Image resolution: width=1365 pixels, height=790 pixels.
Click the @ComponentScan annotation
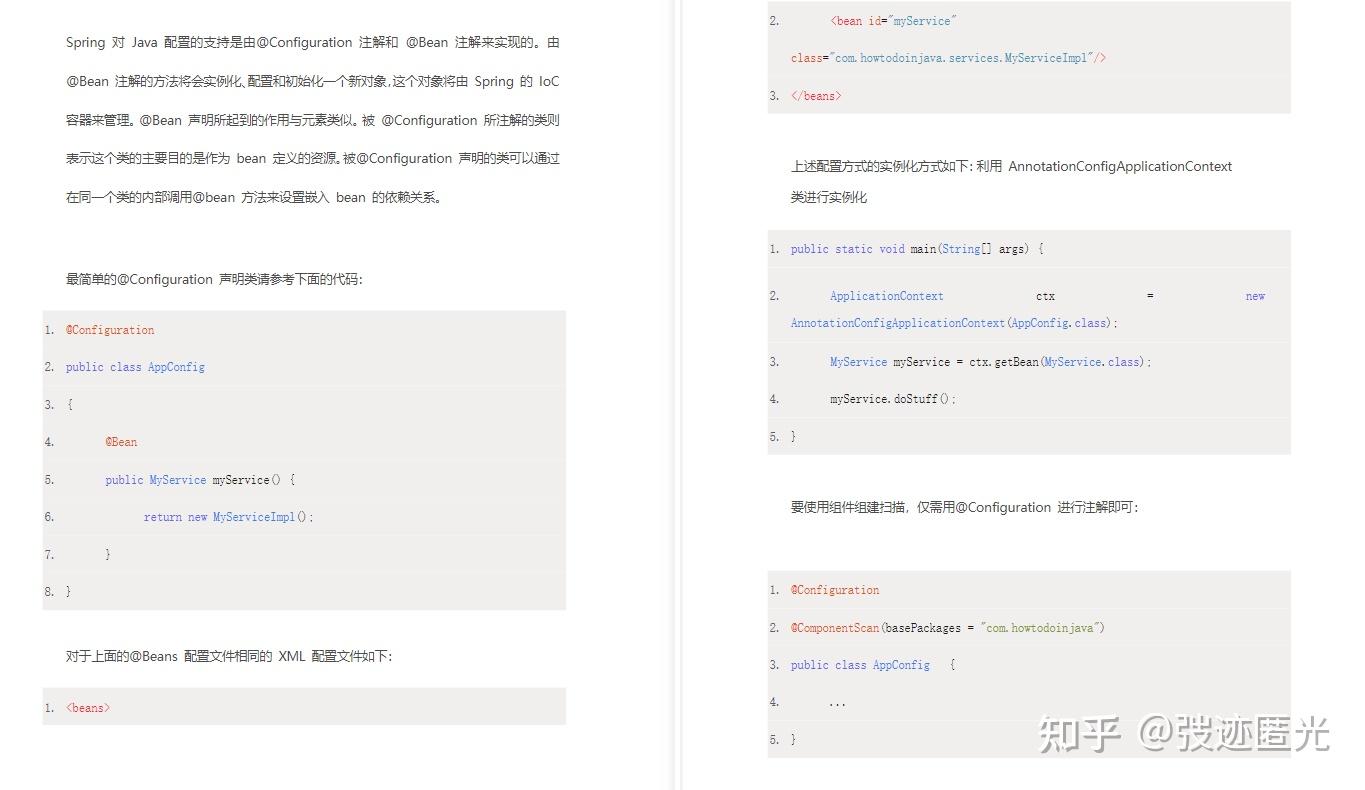[x=835, y=627]
